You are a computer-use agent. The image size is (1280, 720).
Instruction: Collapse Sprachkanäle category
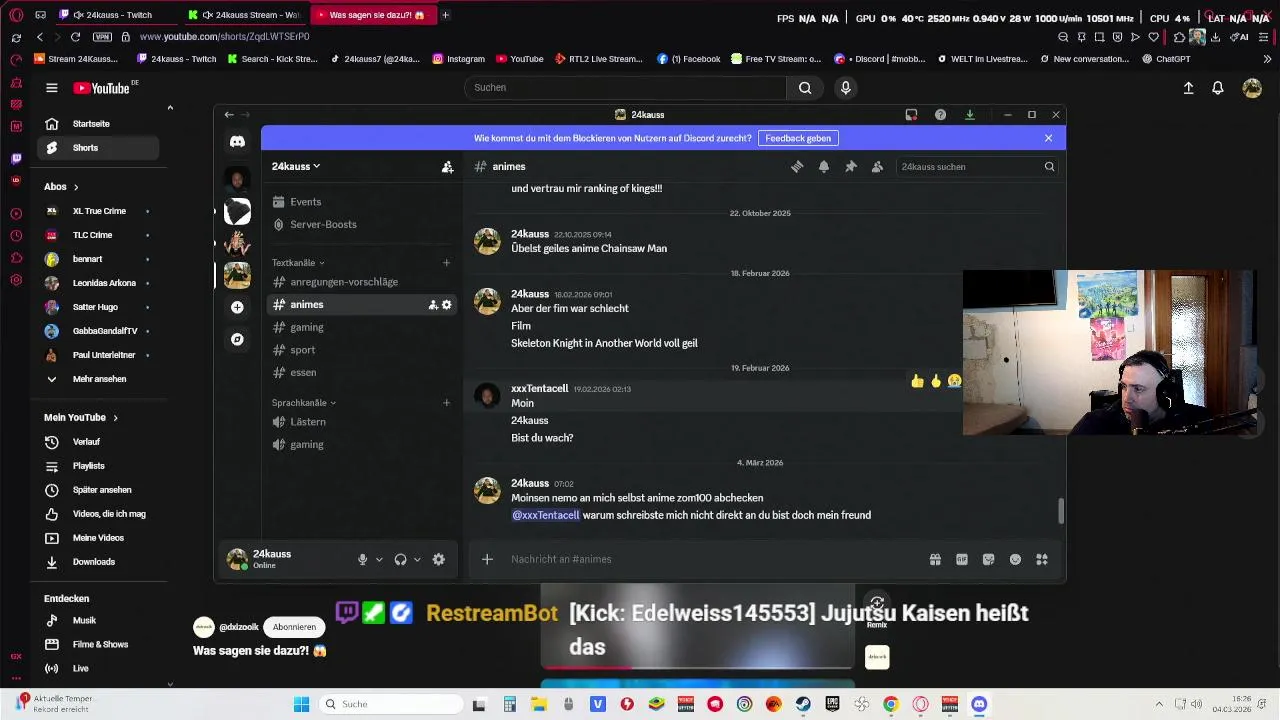304,403
